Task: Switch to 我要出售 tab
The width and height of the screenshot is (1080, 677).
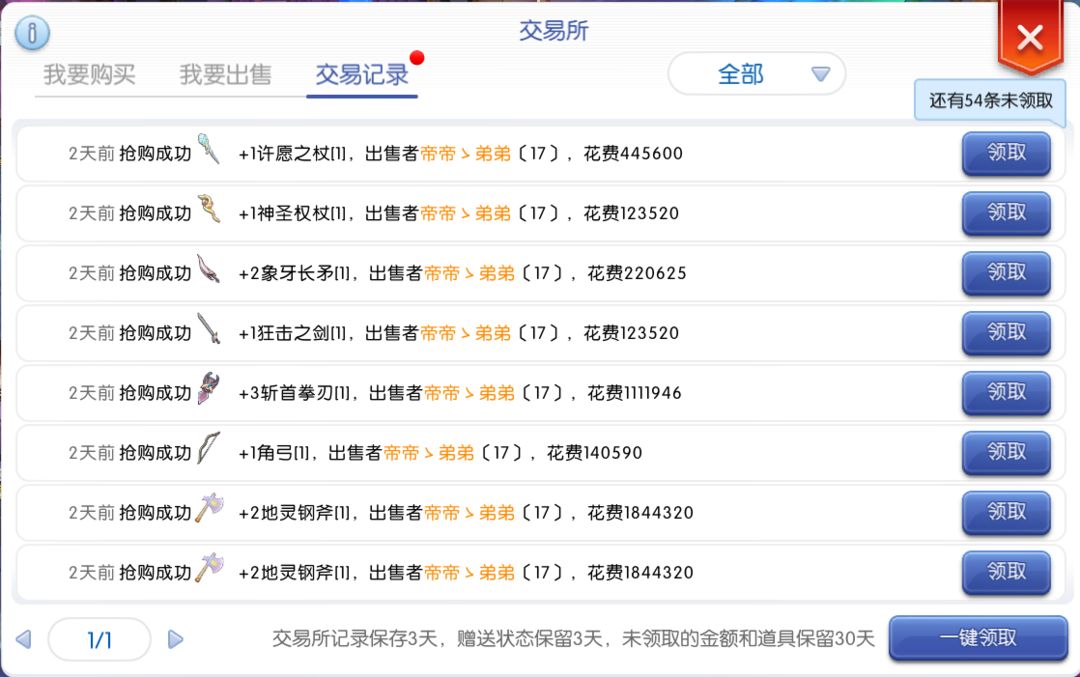Action: pos(225,74)
